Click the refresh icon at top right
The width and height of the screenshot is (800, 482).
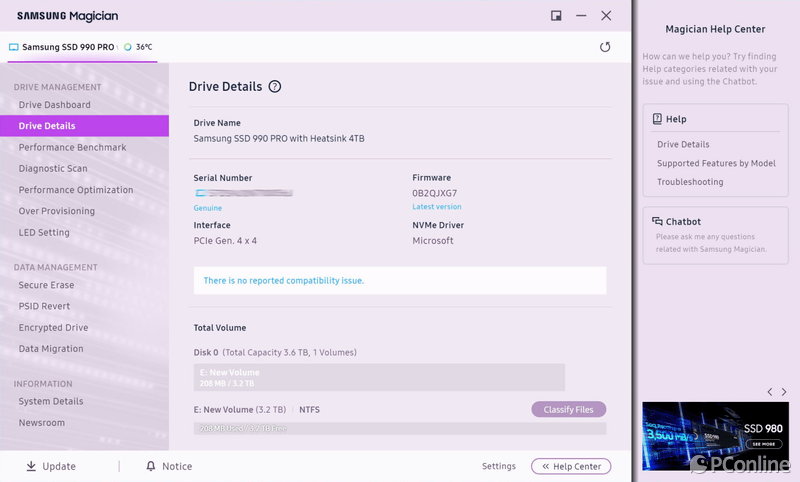[605, 47]
